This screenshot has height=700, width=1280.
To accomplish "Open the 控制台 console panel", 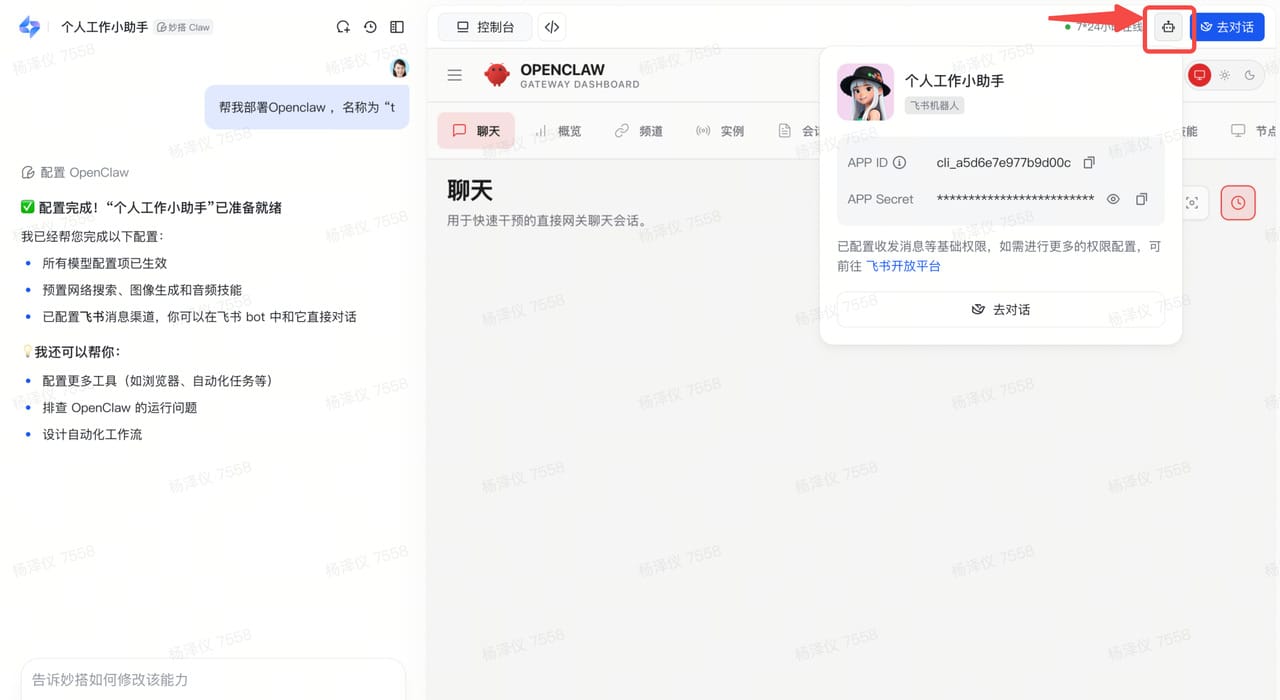I will pyautogui.click(x=484, y=27).
